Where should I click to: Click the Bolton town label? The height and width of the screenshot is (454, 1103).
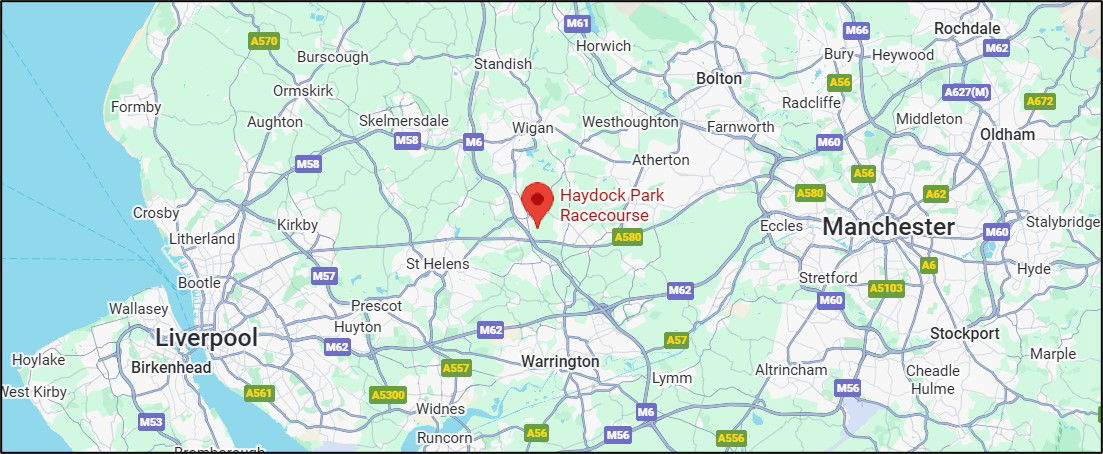[x=719, y=78]
